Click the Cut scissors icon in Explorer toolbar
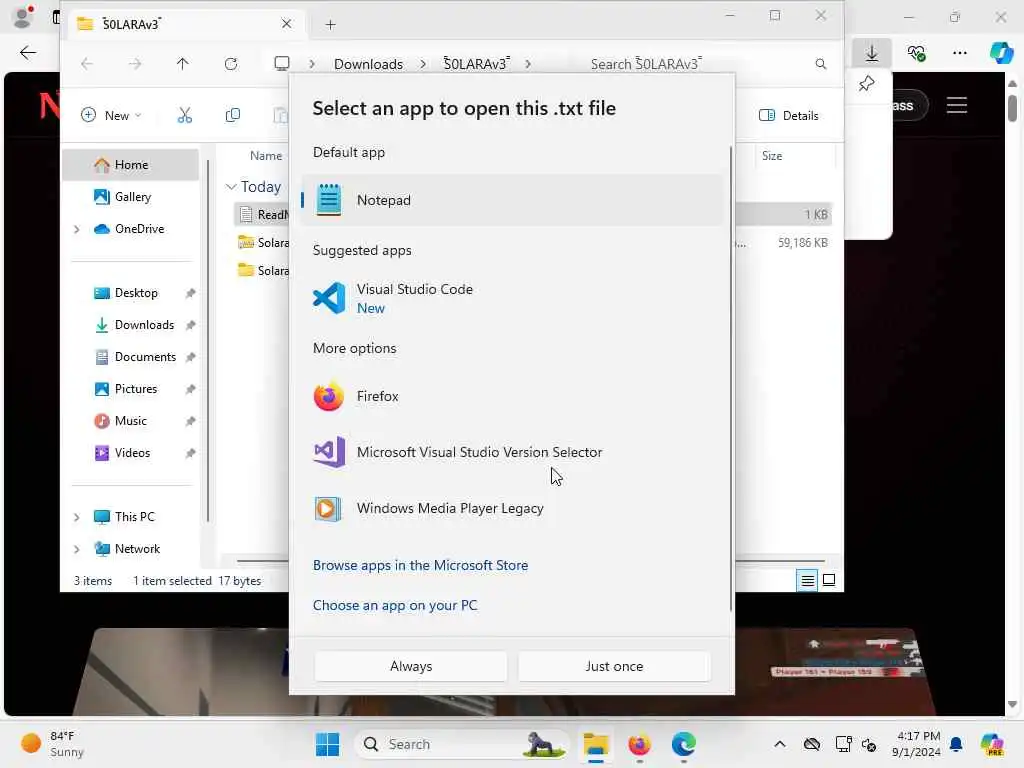Viewport: 1024px width, 768px height. pos(185,116)
